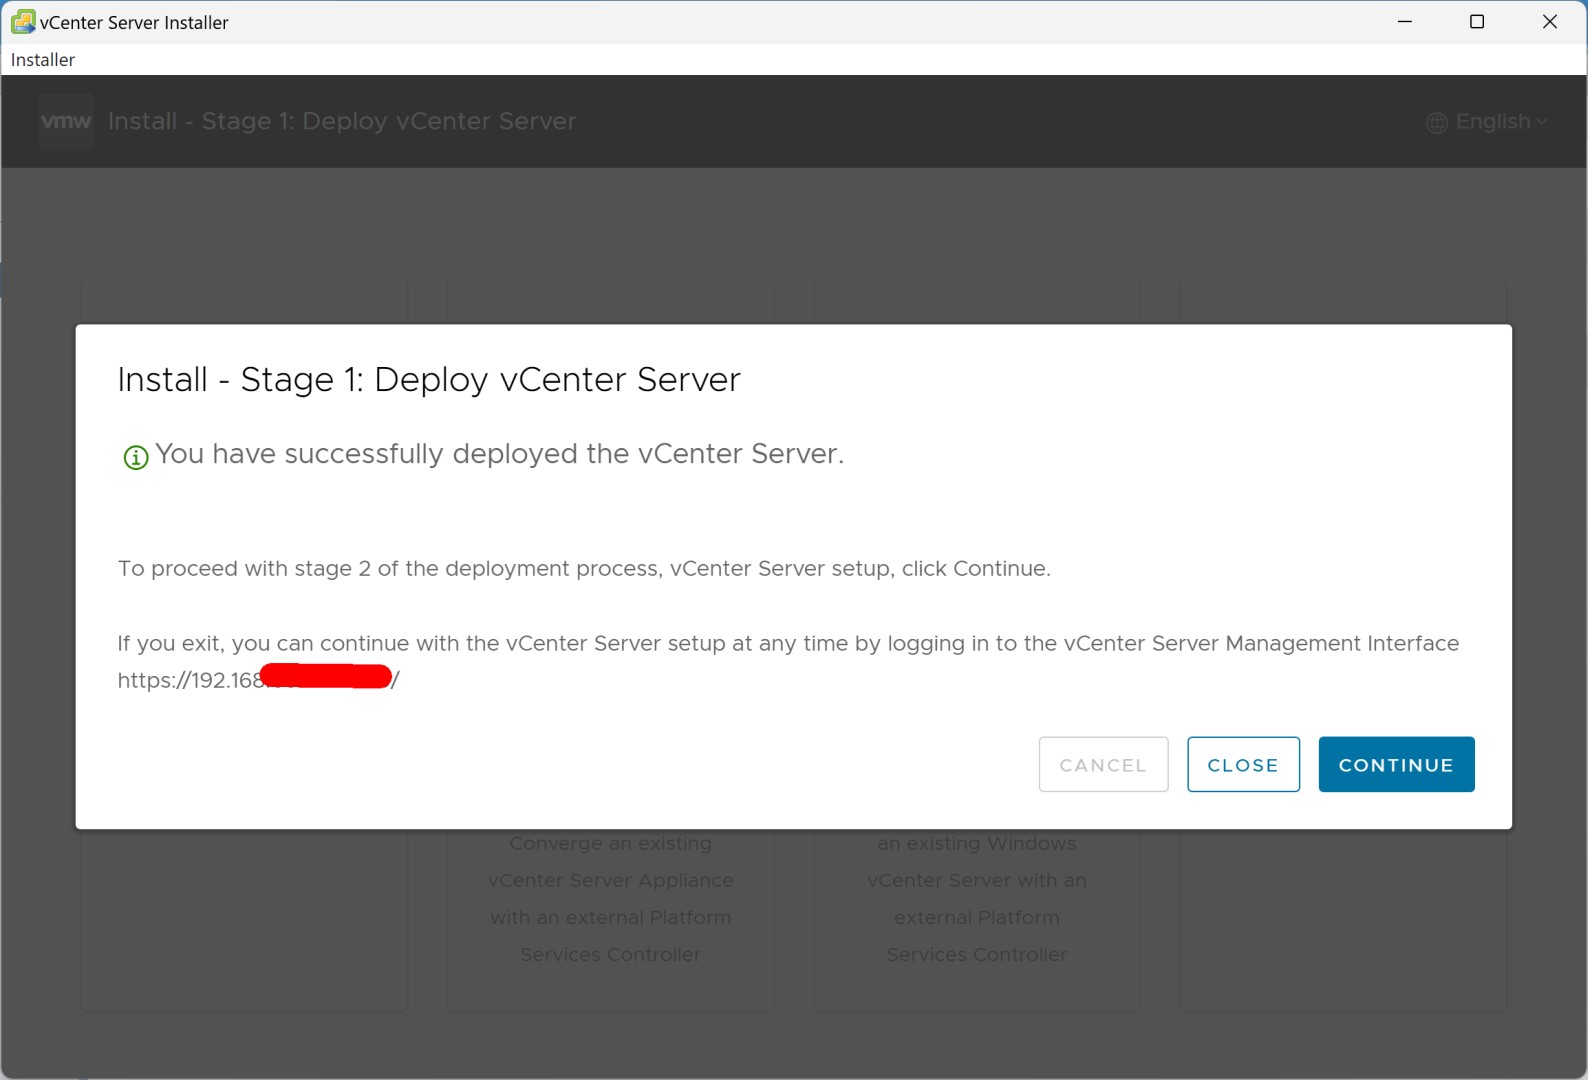Click 'To proceed with stage 2' instruction text
Image resolution: width=1588 pixels, height=1080 pixels.
(x=584, y=569)
